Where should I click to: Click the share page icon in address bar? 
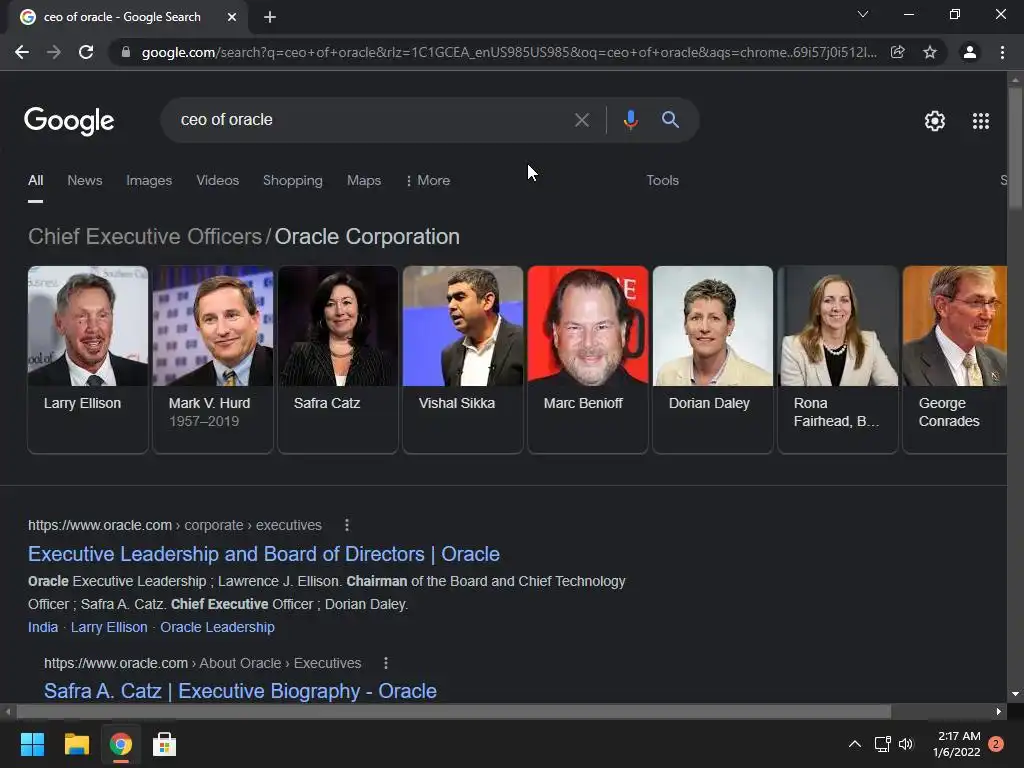(x=897, y=52)
